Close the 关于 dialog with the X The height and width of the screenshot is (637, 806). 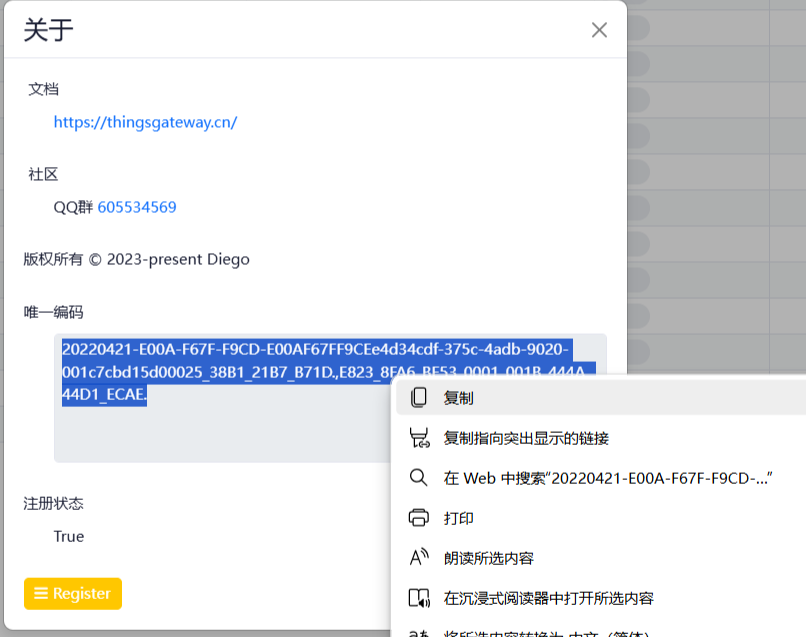[x=598, y=29]
